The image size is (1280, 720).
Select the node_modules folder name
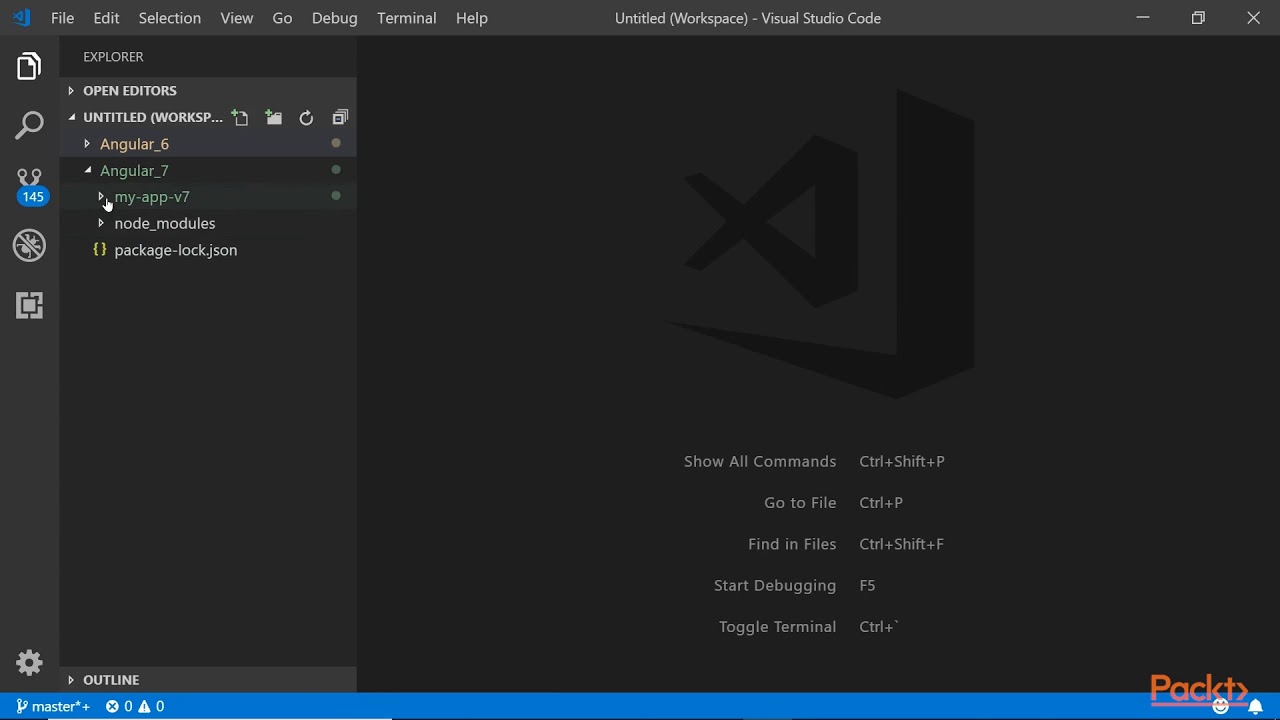tap(165, 224)
